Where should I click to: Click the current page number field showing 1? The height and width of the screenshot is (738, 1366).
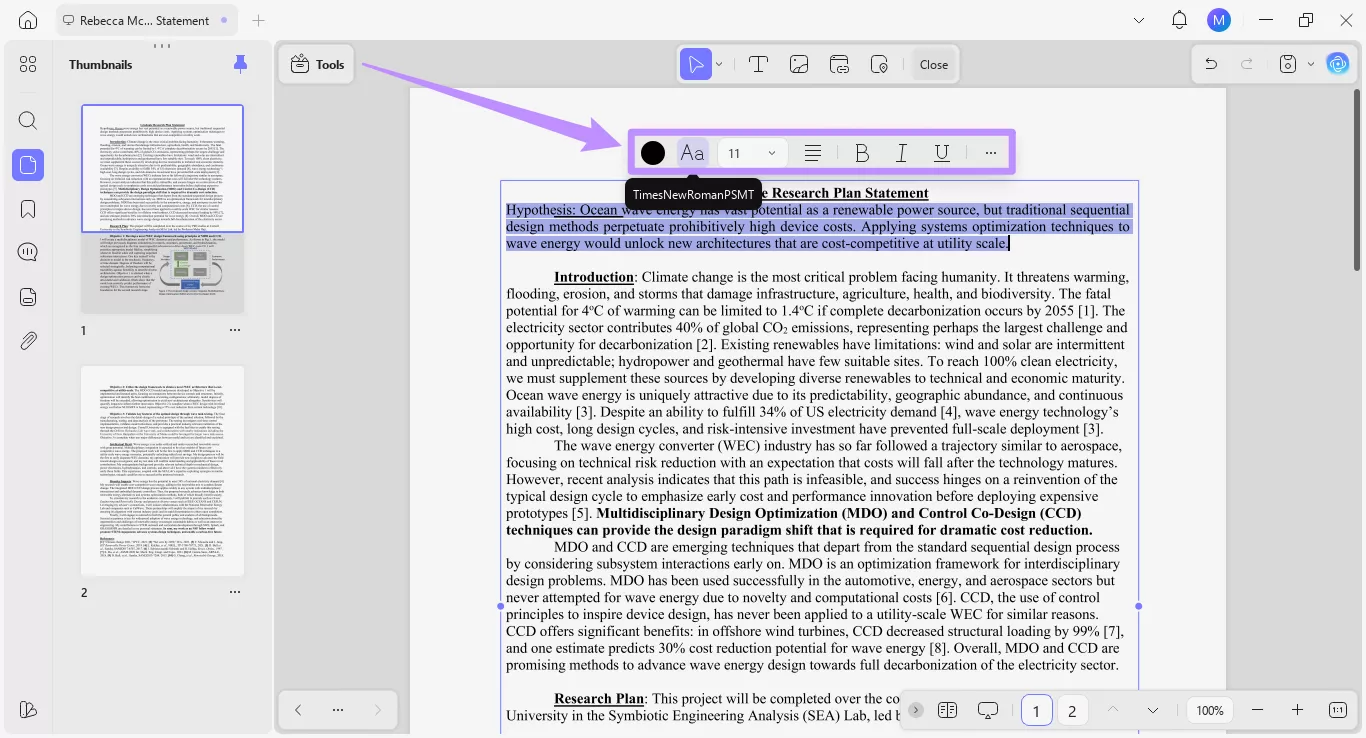point(1036,710)
